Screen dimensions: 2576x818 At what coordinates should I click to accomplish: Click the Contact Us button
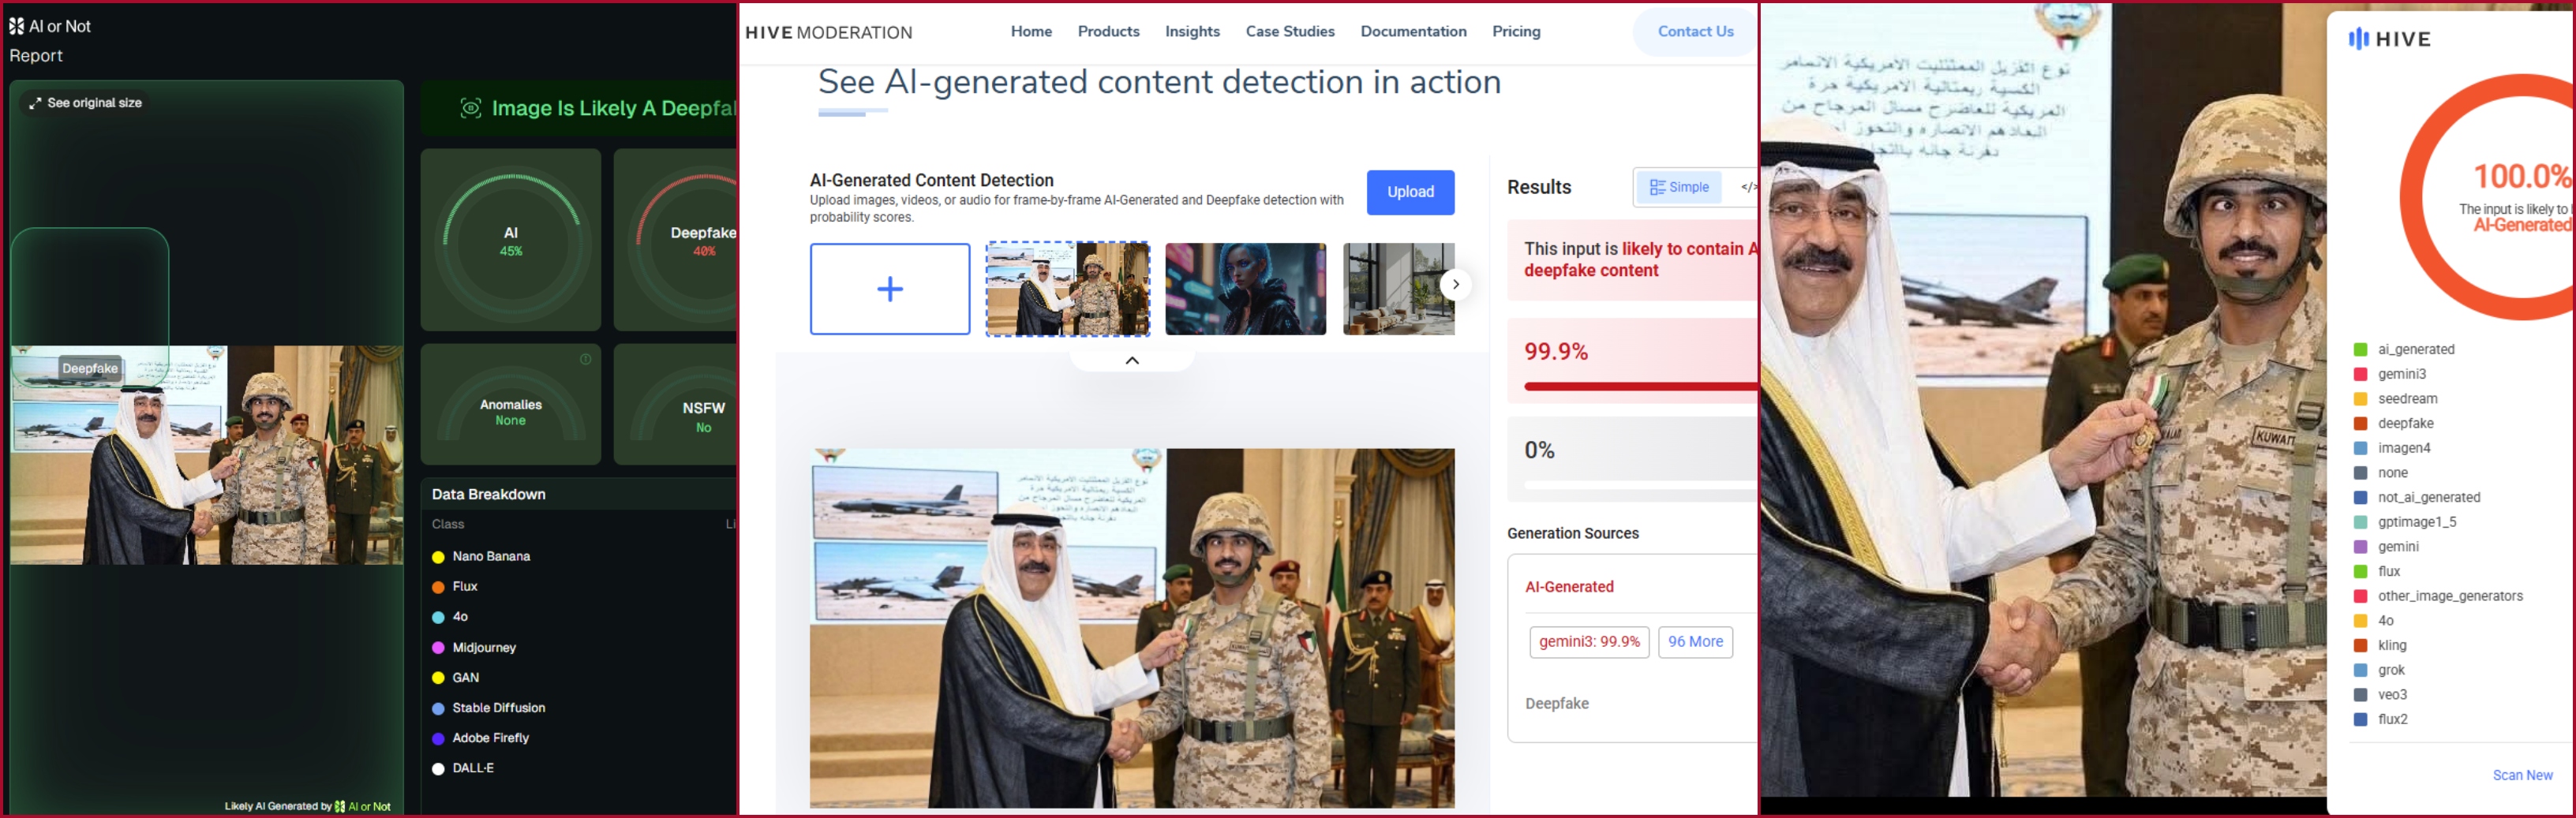1695,32
